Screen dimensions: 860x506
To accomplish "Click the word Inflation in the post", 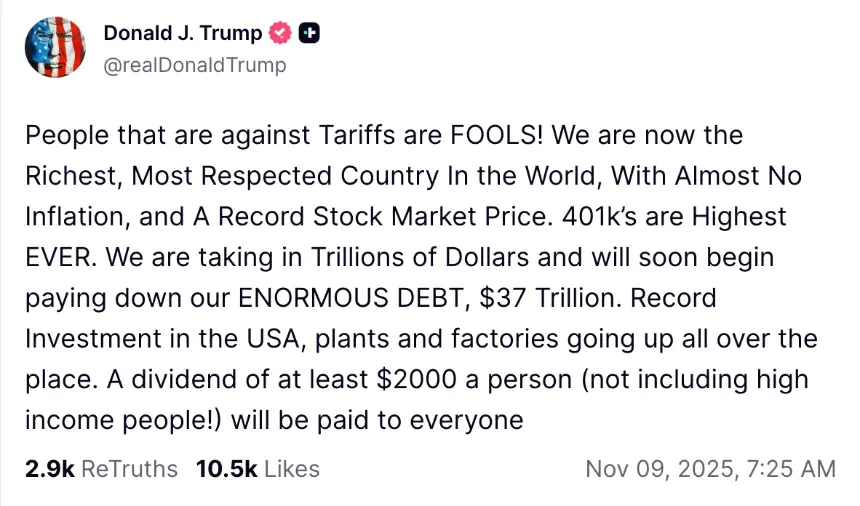I will 75,216.
